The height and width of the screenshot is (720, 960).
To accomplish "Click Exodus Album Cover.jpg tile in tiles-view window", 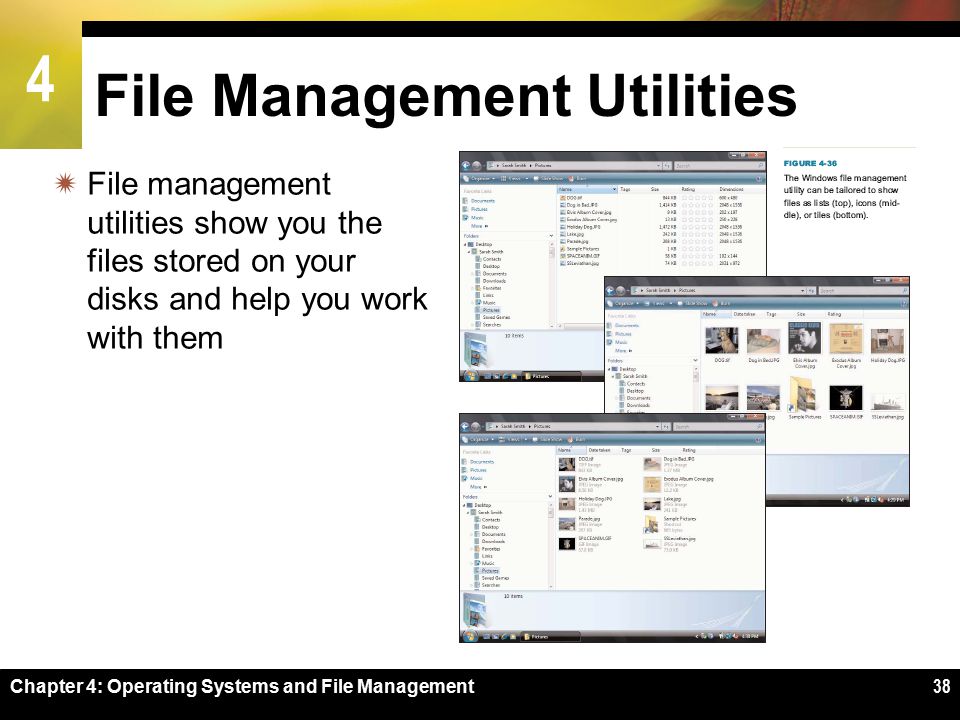I will [678, 484].
